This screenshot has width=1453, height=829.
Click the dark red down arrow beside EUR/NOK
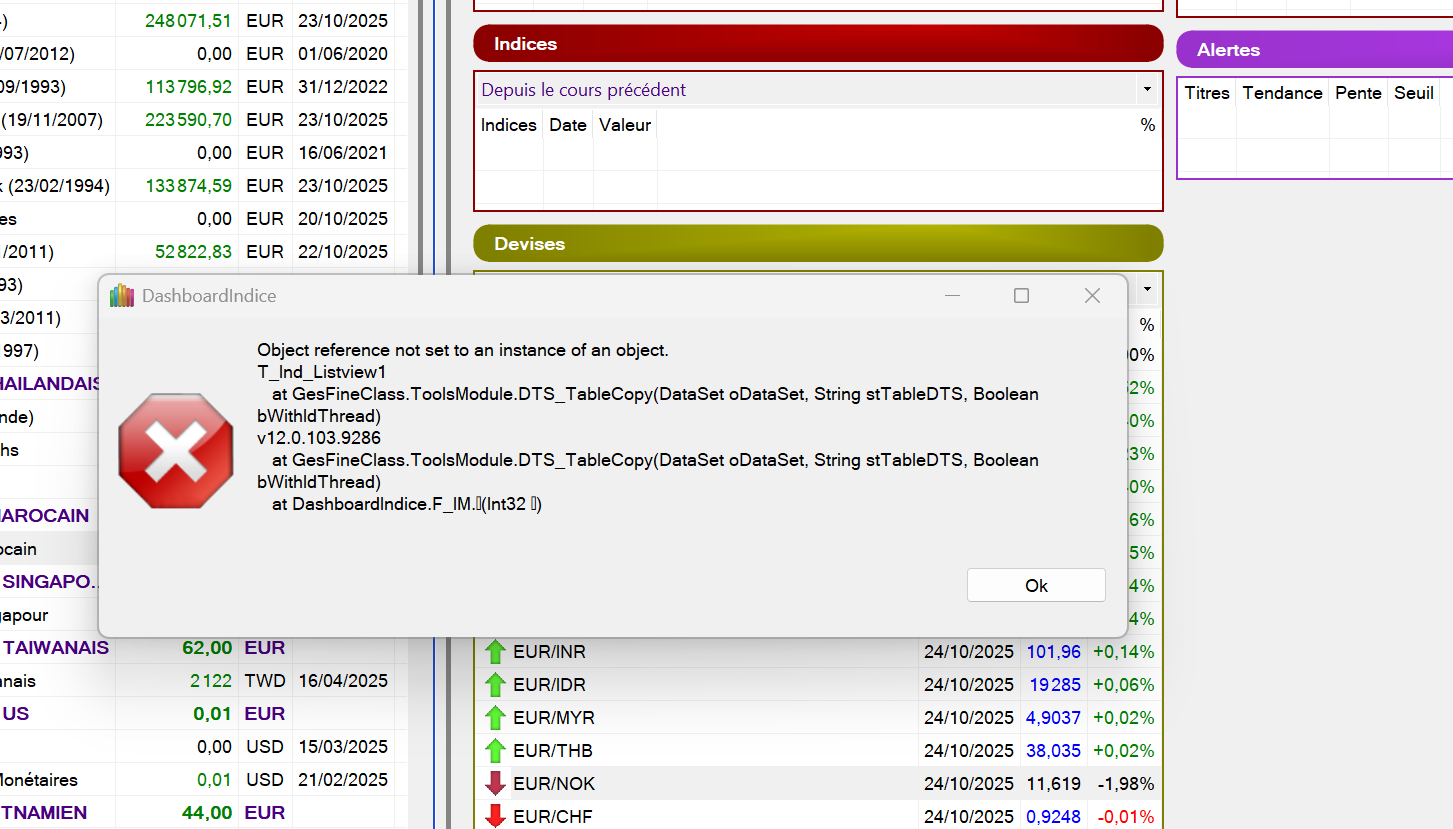495,784
